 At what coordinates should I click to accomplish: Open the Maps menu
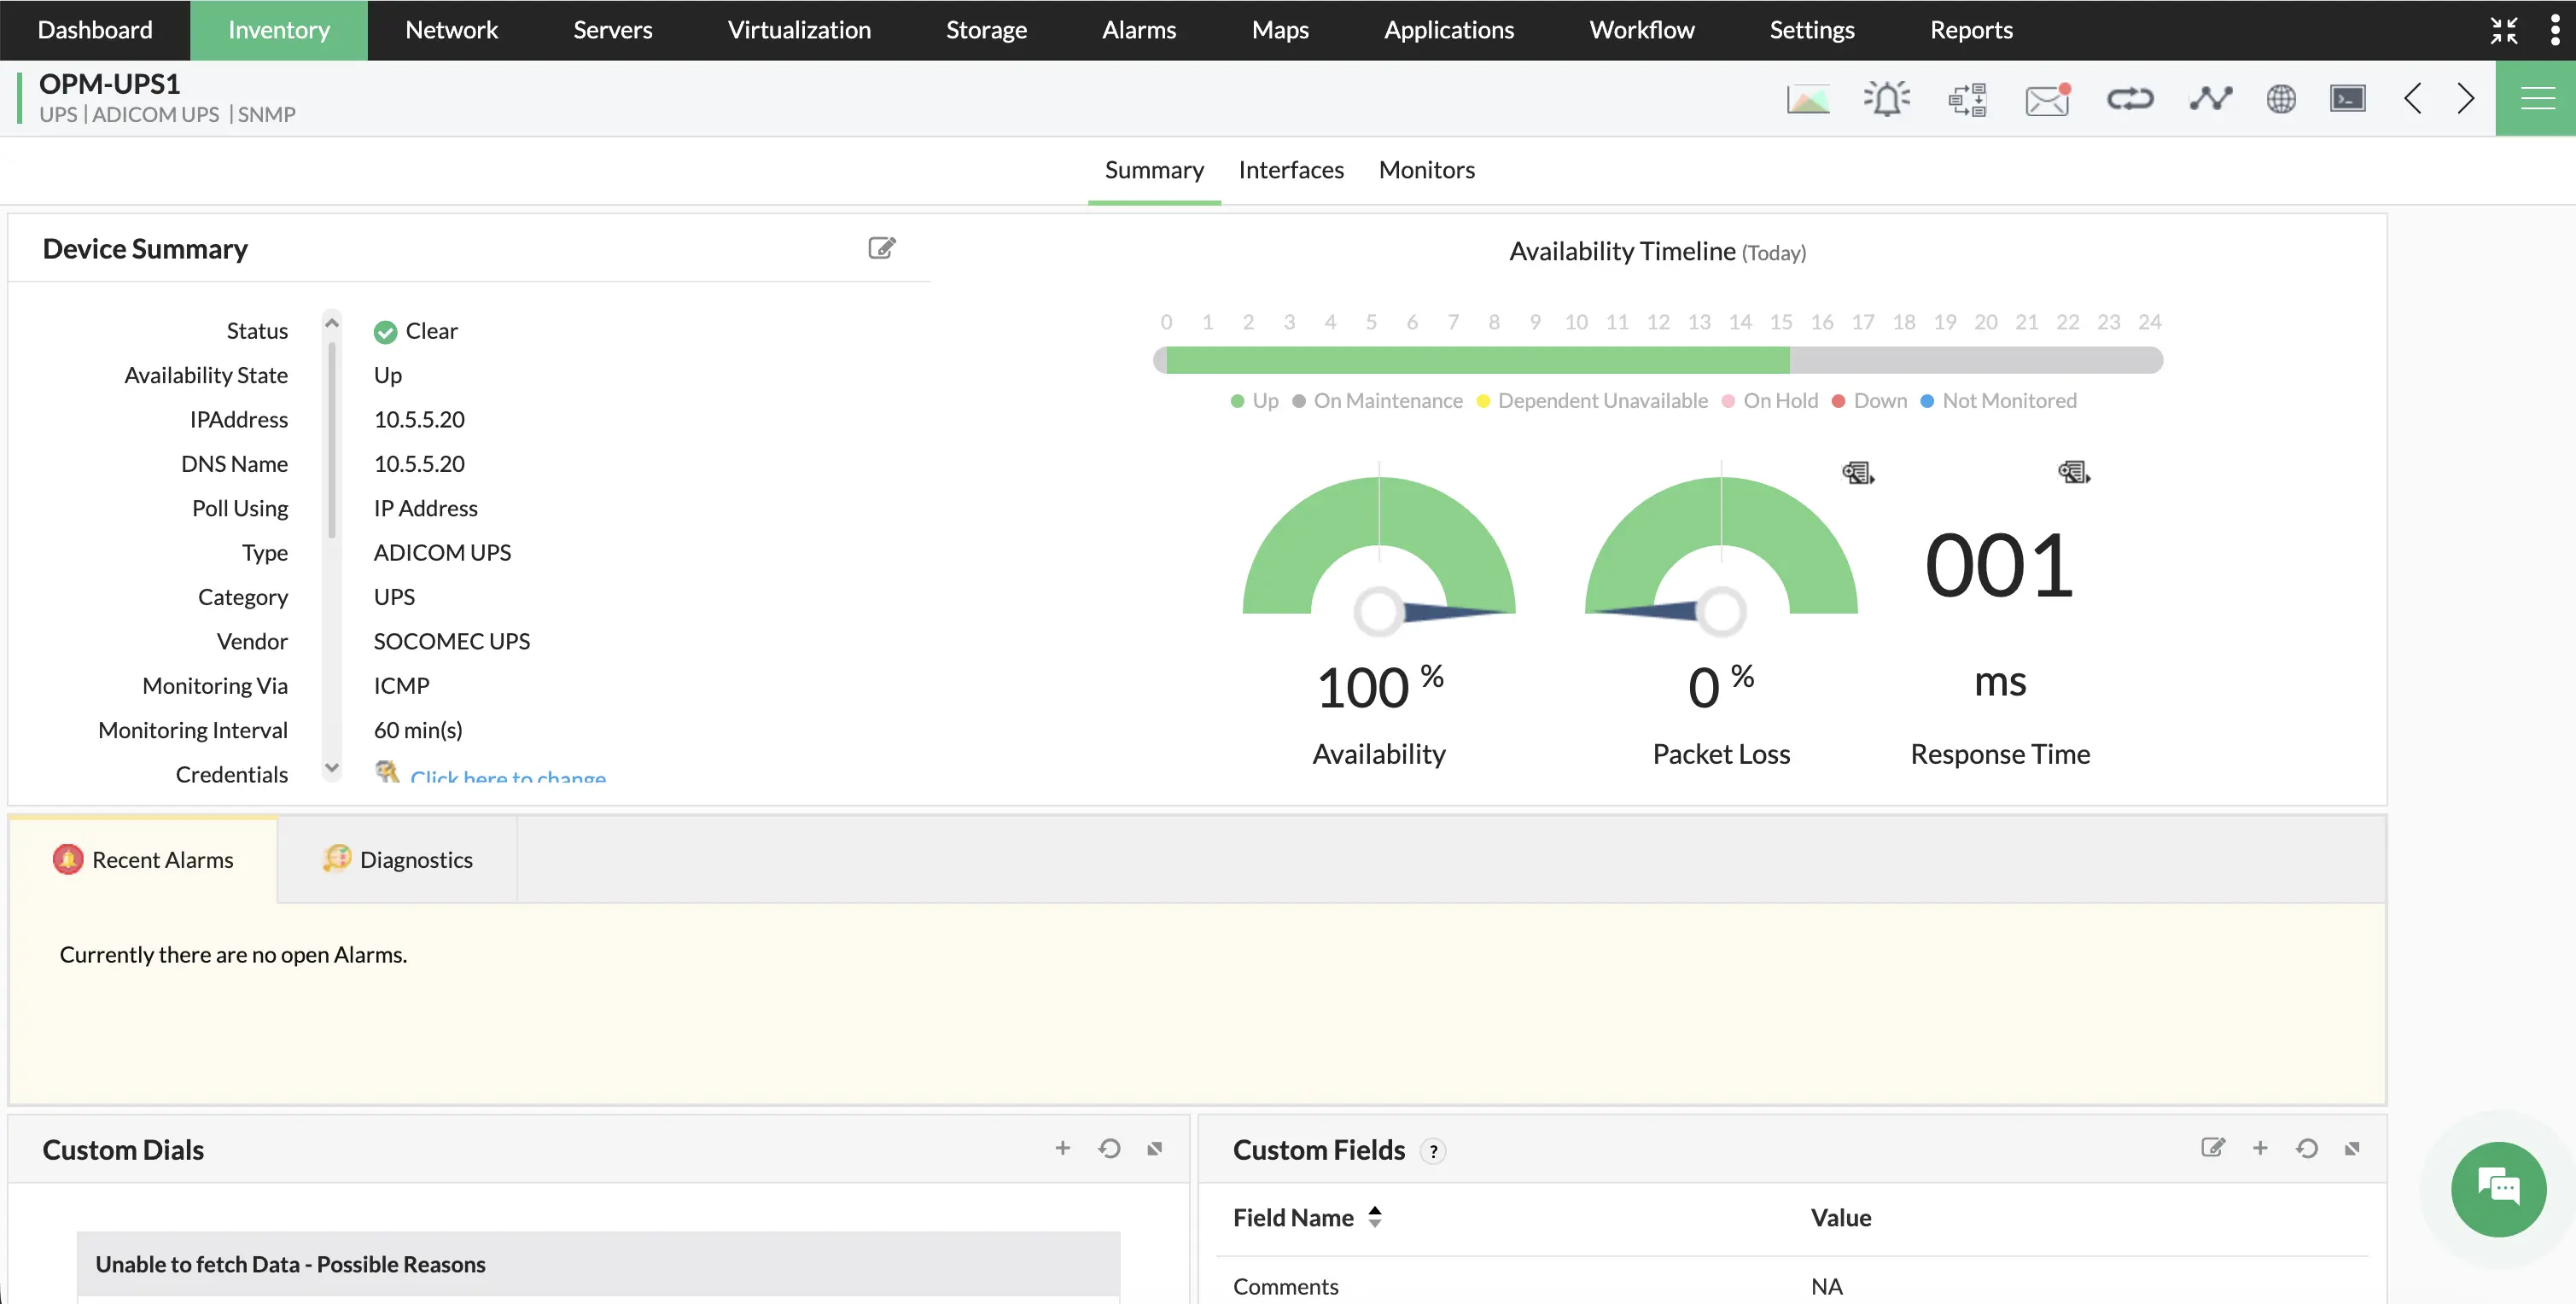pos(1280,30)
